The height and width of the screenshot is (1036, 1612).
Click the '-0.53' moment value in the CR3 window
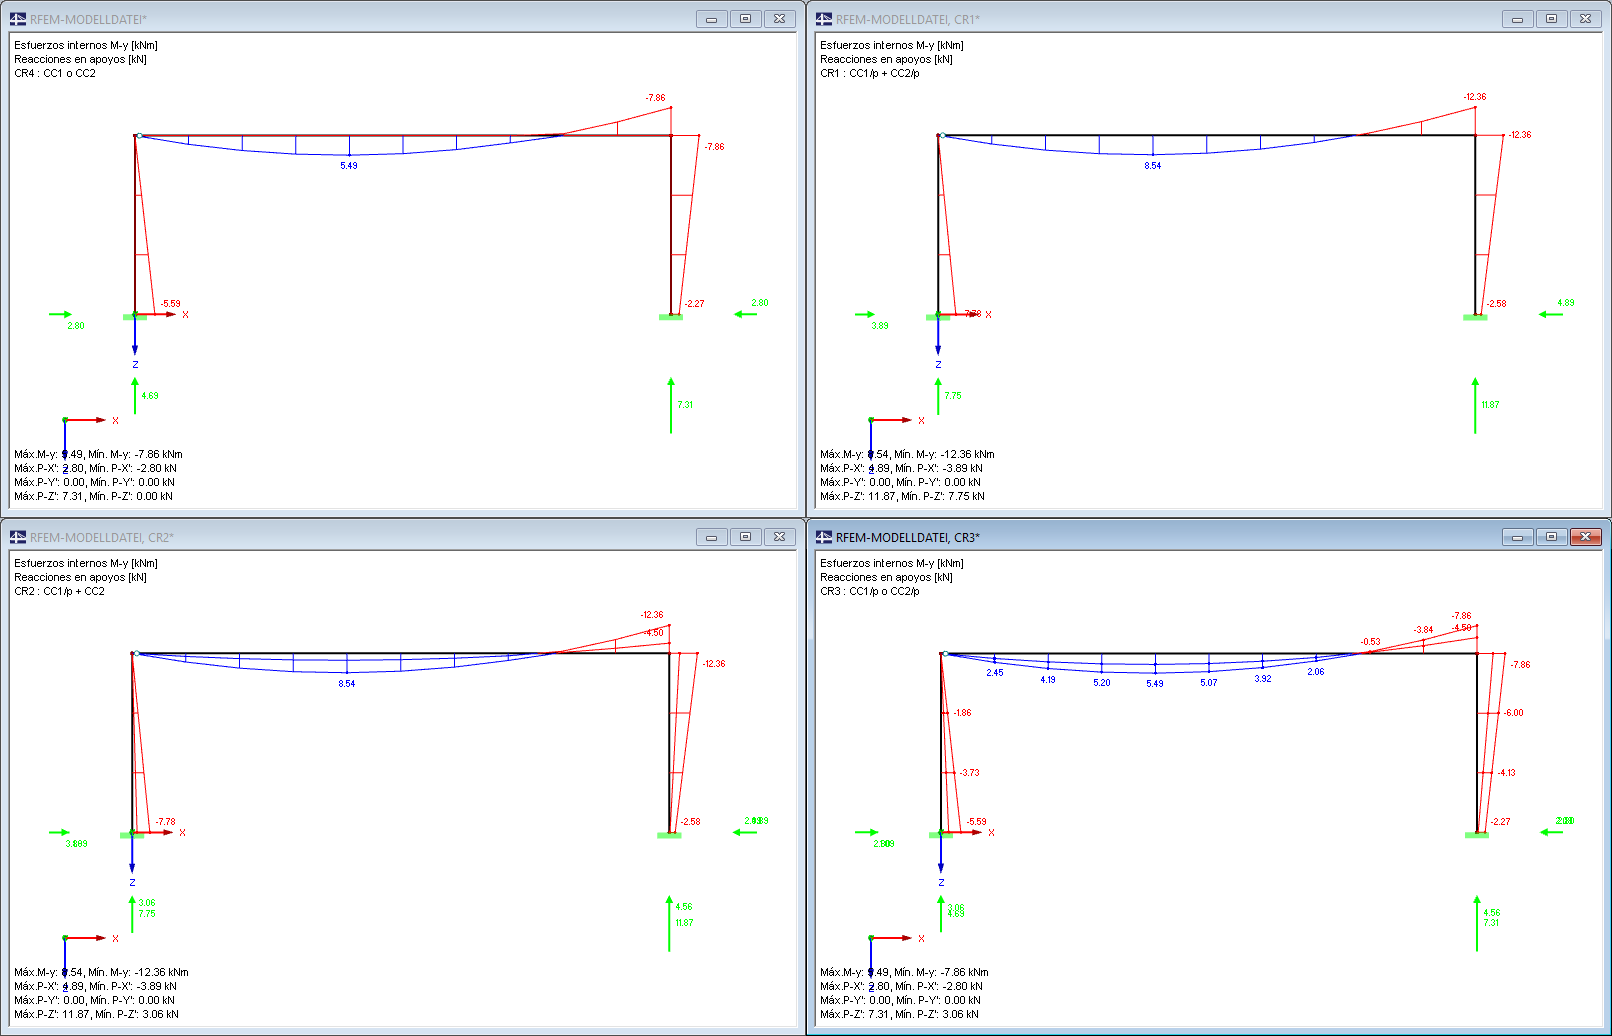pos(1370,642)
